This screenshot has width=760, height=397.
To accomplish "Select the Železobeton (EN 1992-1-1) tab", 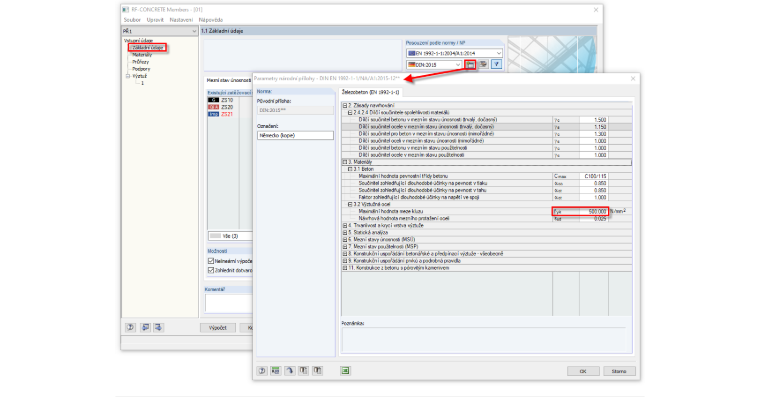I will [371, 92].
